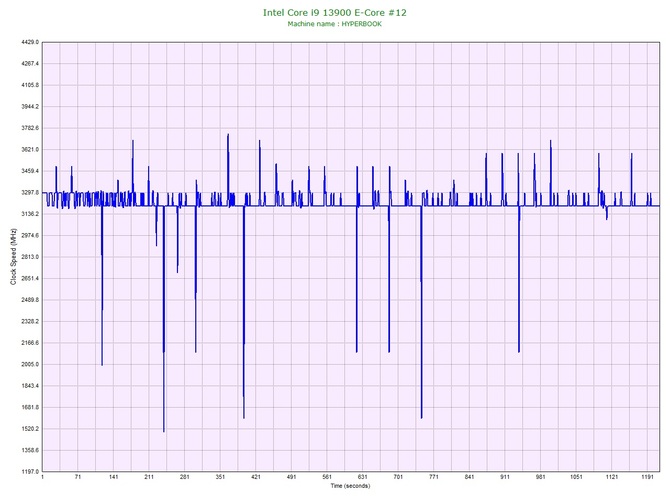The width and height of the screenshot is (670, 503).
Task: Click the 771 x-axis tick label
Action: (x=434, y=477)
